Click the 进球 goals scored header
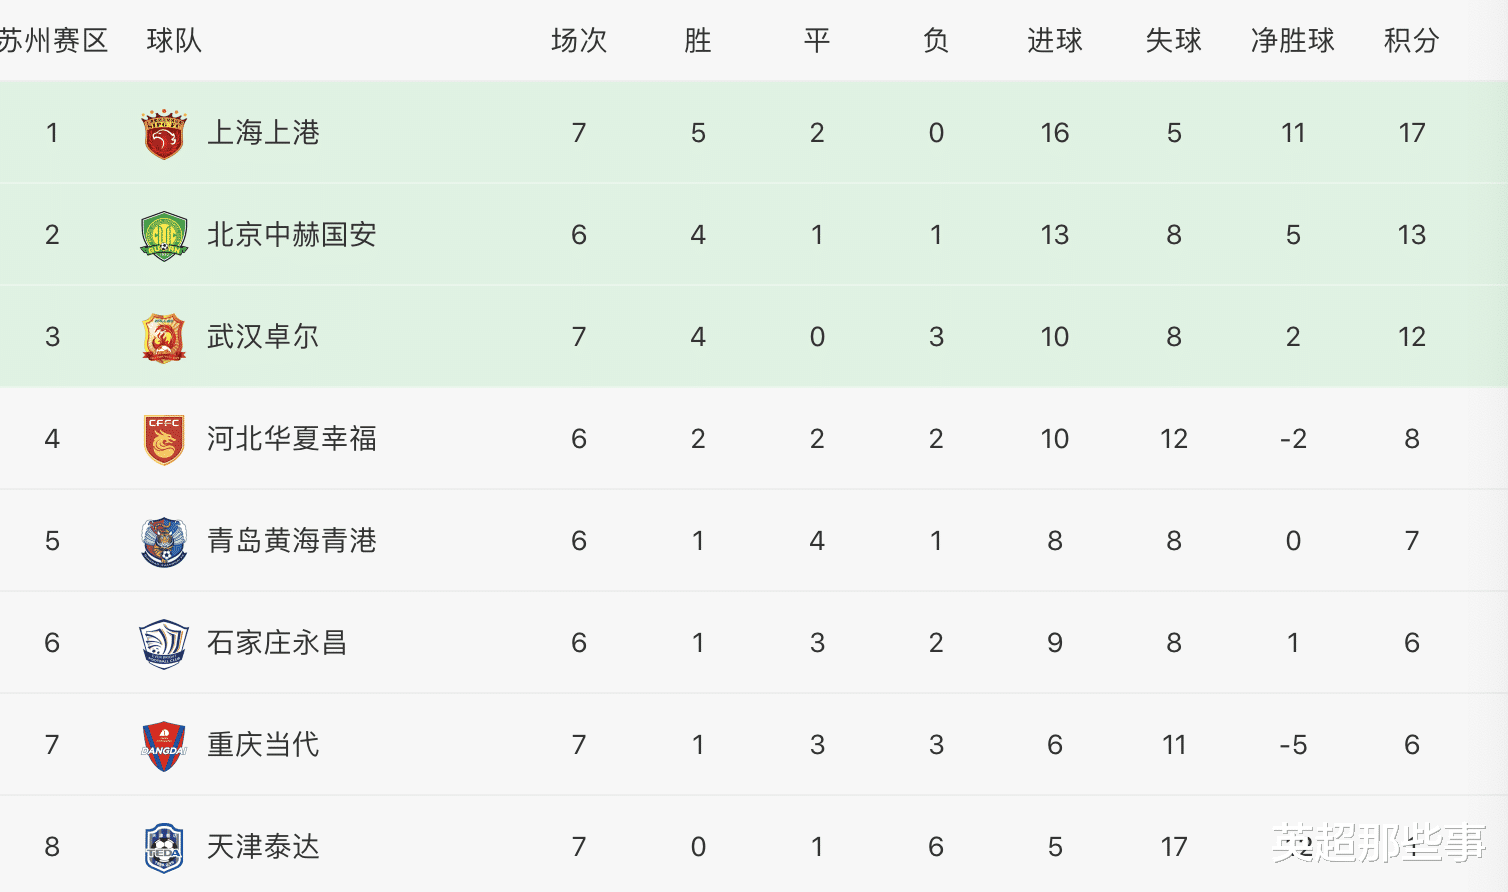 click(1054, 41)
